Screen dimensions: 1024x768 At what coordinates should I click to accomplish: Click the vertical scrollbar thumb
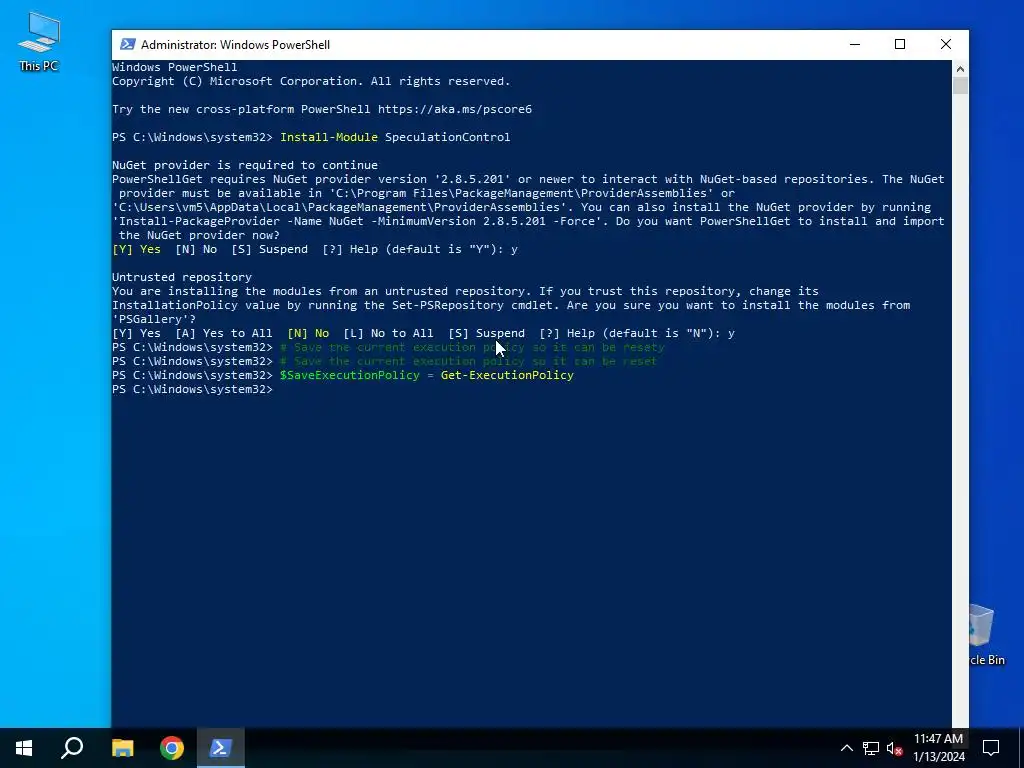coord(960,86)
